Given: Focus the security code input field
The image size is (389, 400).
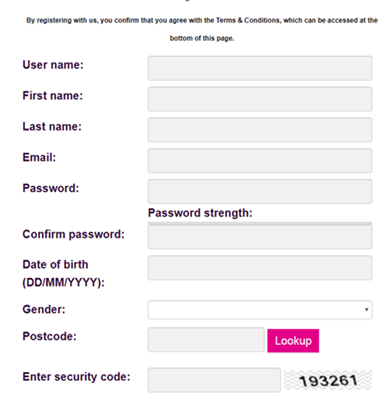Looking at the screenshot, I should click(x=214, y=380).
